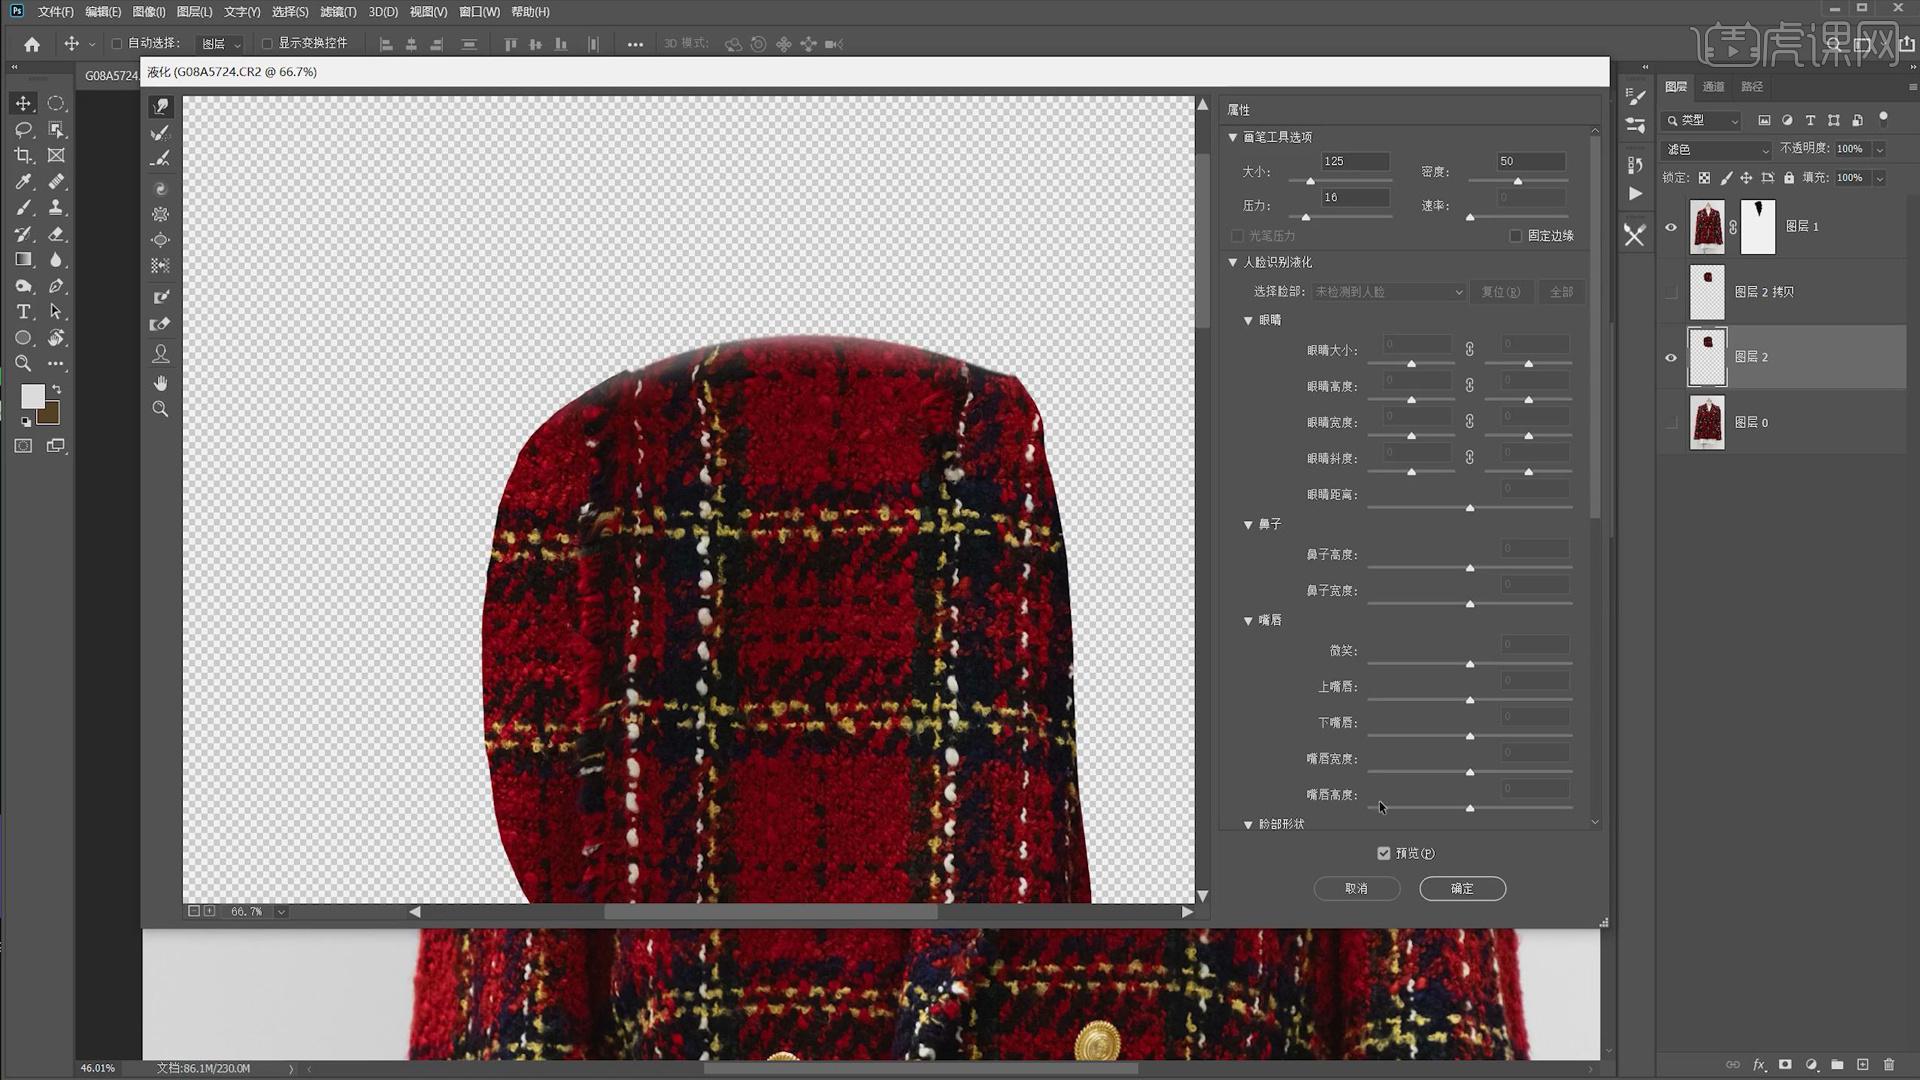
Task: Open the 滤色 blend mode dropdown
Action: click(x=1717, y=149)
